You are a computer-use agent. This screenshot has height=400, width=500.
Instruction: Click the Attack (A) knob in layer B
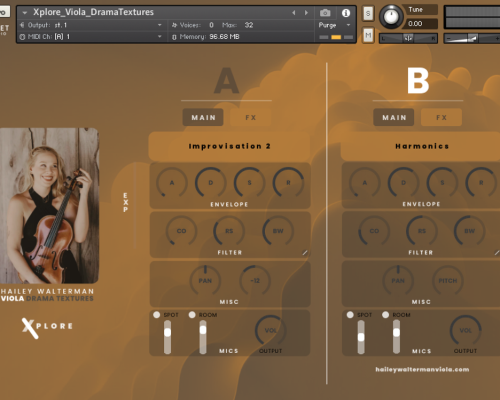tap(365, 183)
